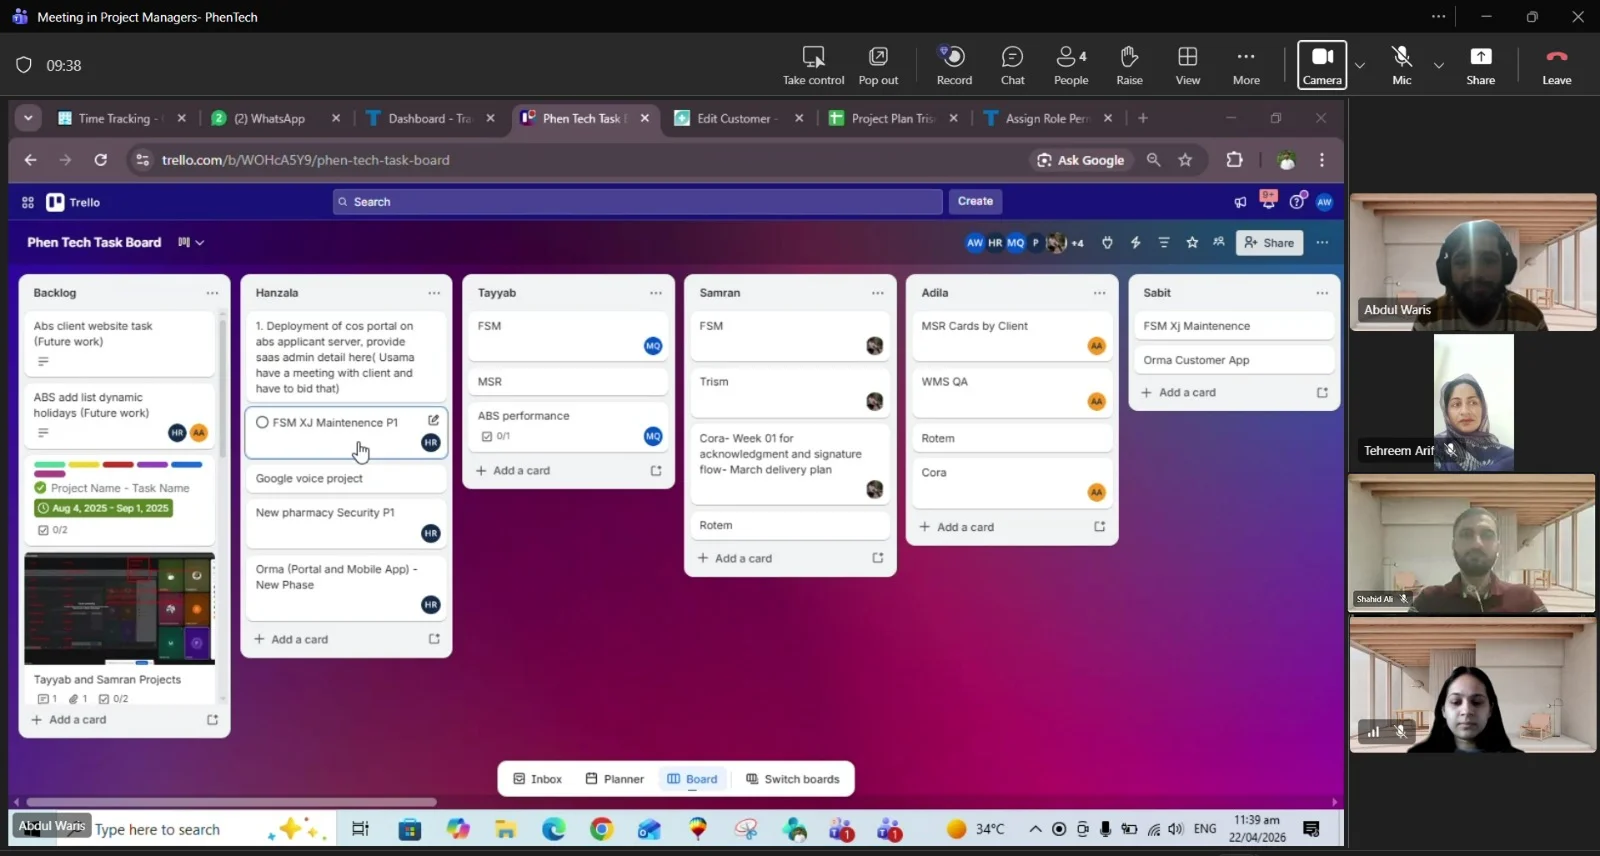Click the red label on Project Name card
Screen dimensions: 1600x856
[118, 465]
